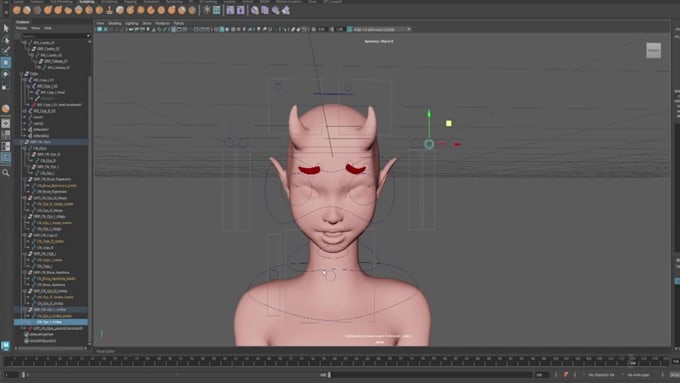Select the Grab sculpt brush
Viewport: 680px width, 383px height.
[48, 10]
